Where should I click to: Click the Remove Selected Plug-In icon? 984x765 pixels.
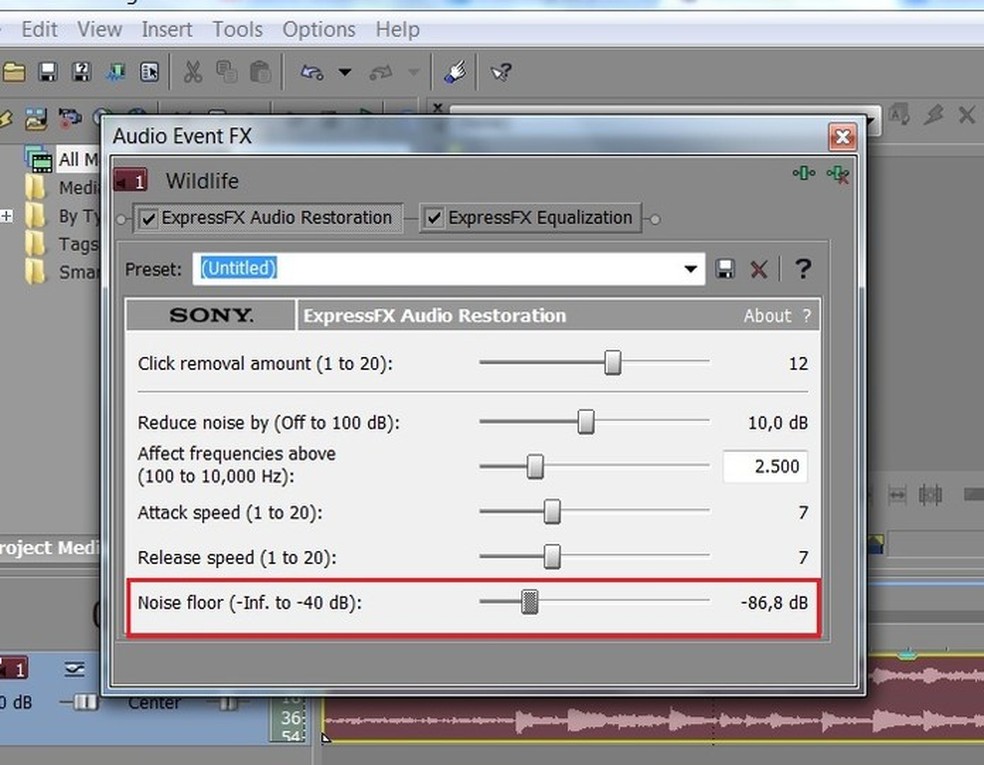click(x=838, y=174)
